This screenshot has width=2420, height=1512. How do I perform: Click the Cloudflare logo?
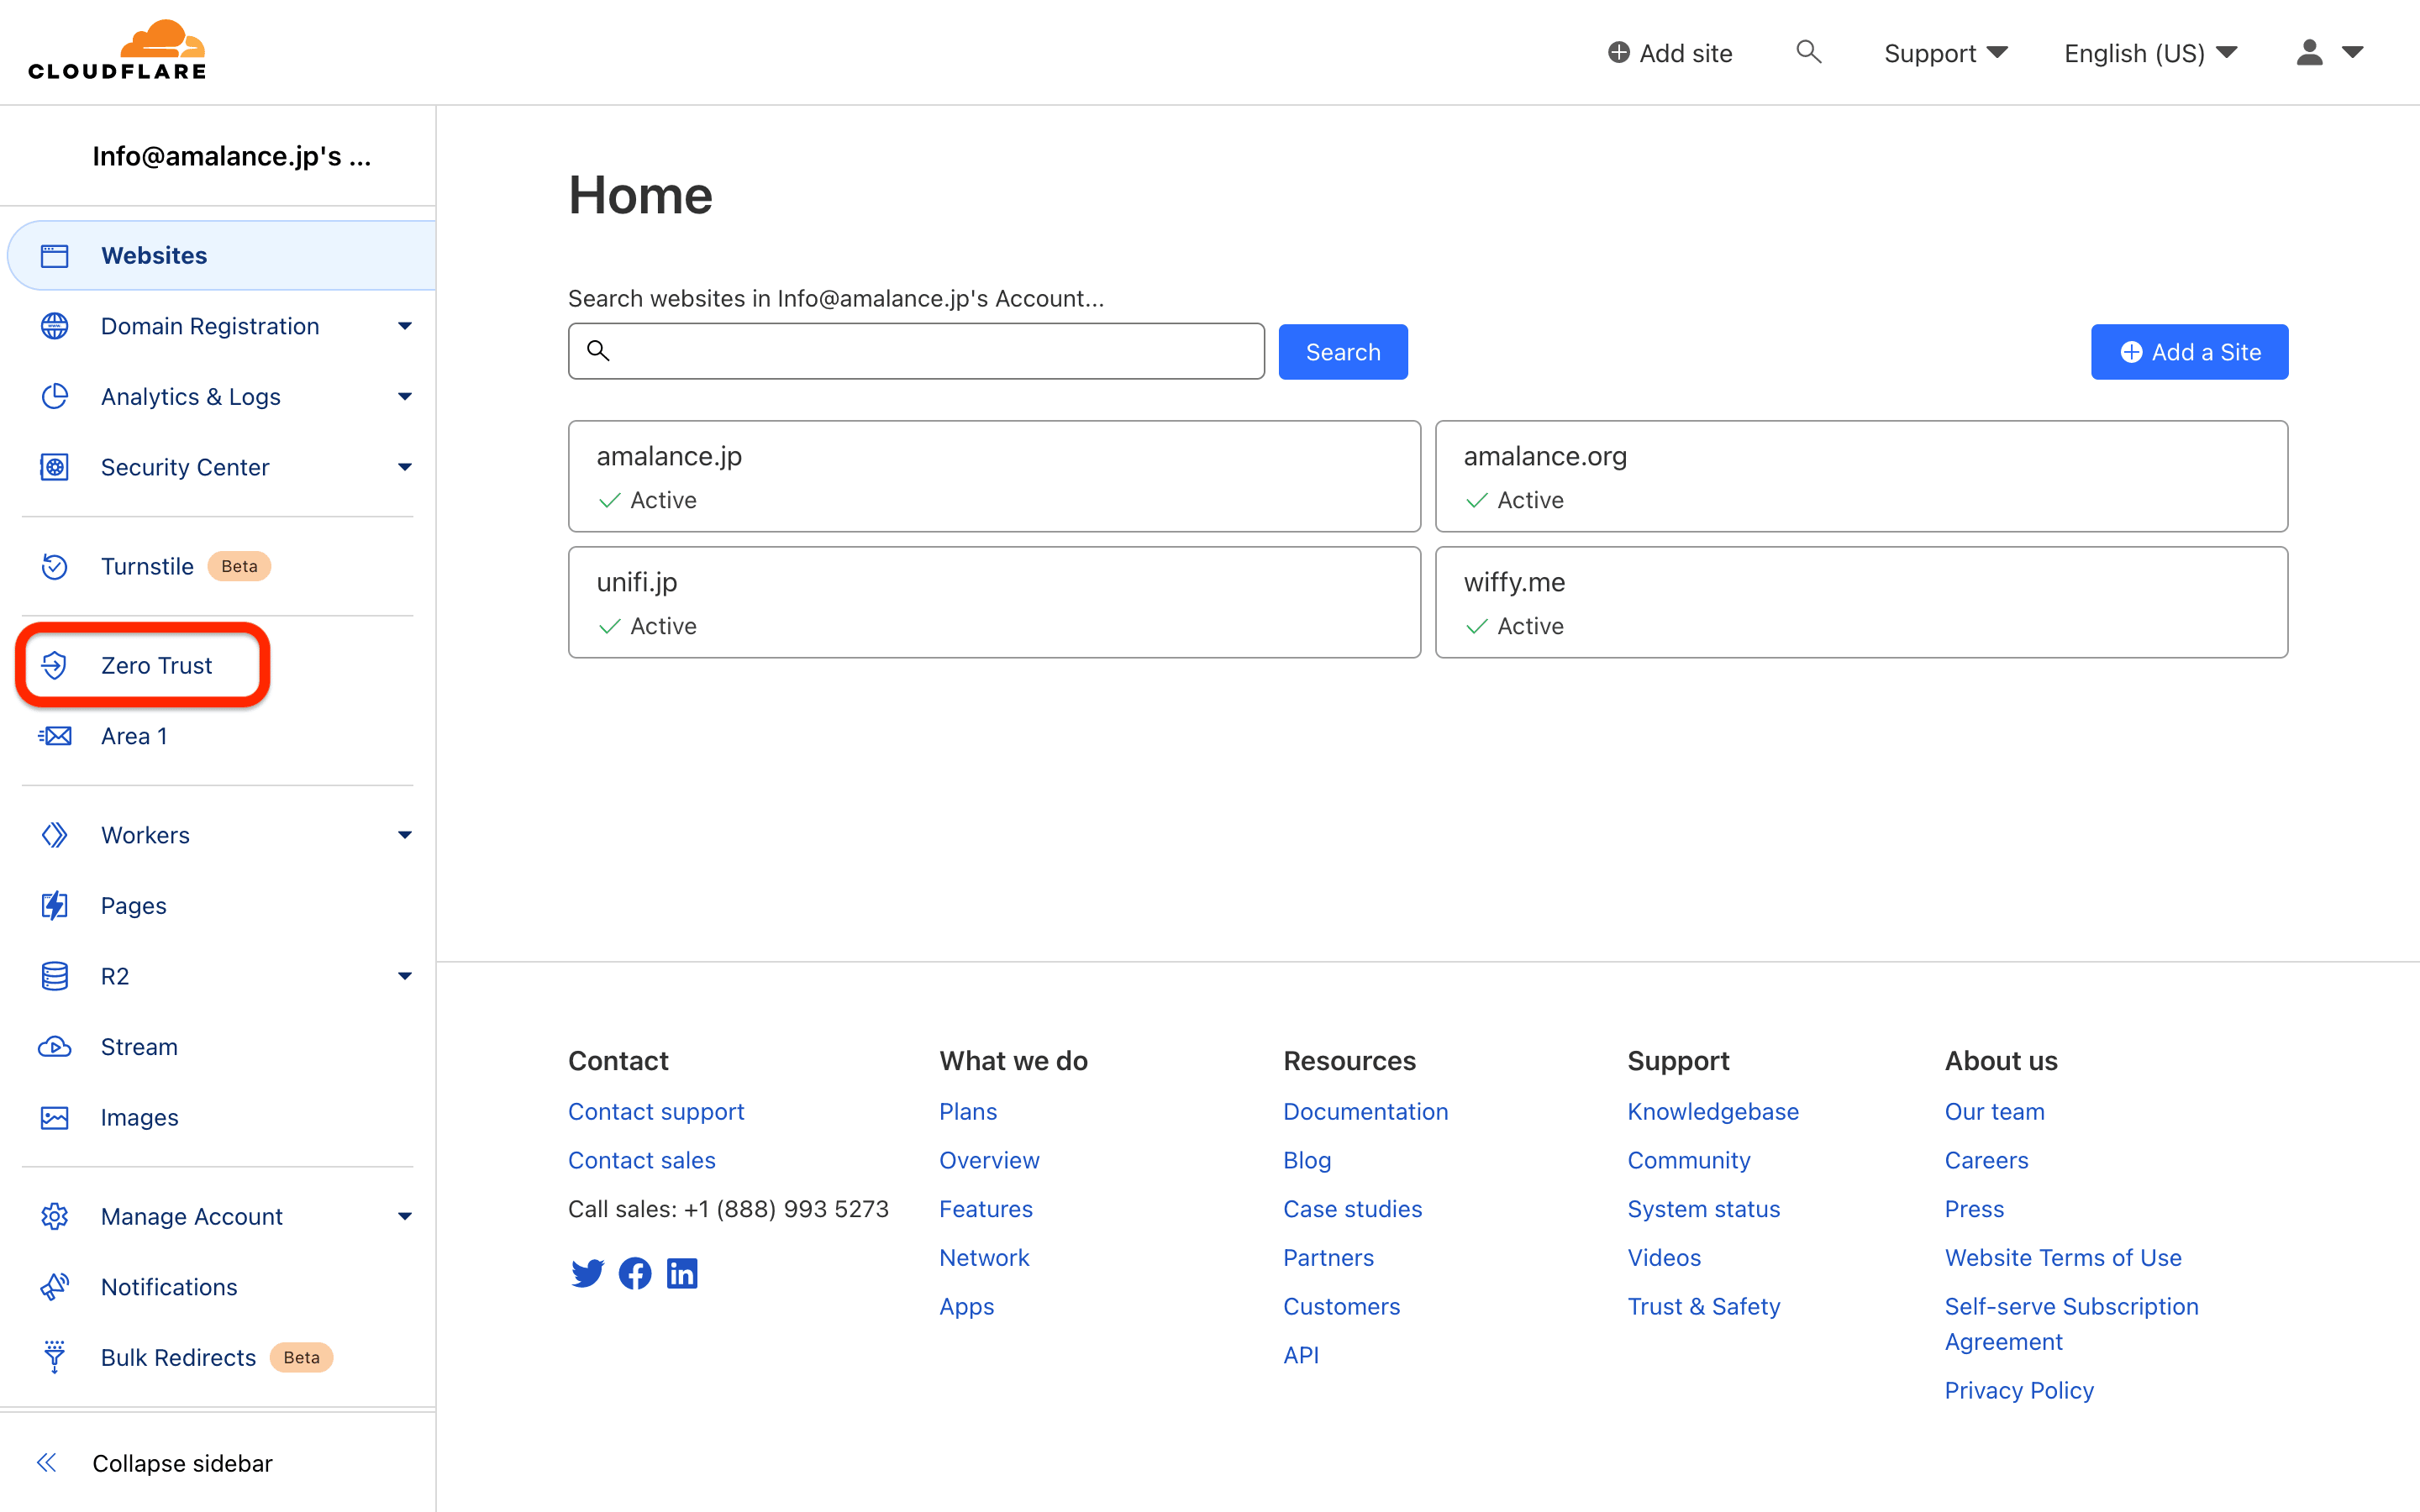click(x=117, y=51)
